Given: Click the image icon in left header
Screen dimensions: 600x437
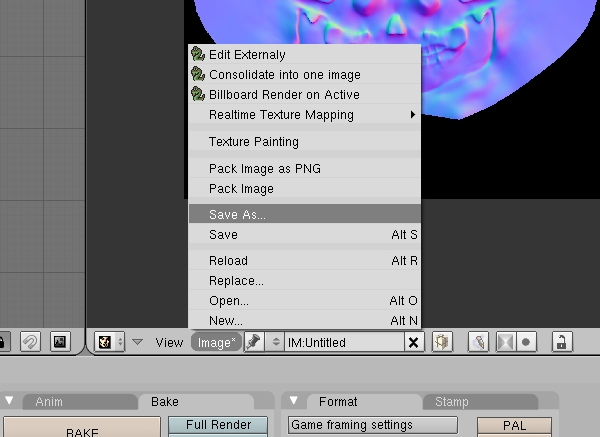Looking at the screenshot, I should point(60,342).
